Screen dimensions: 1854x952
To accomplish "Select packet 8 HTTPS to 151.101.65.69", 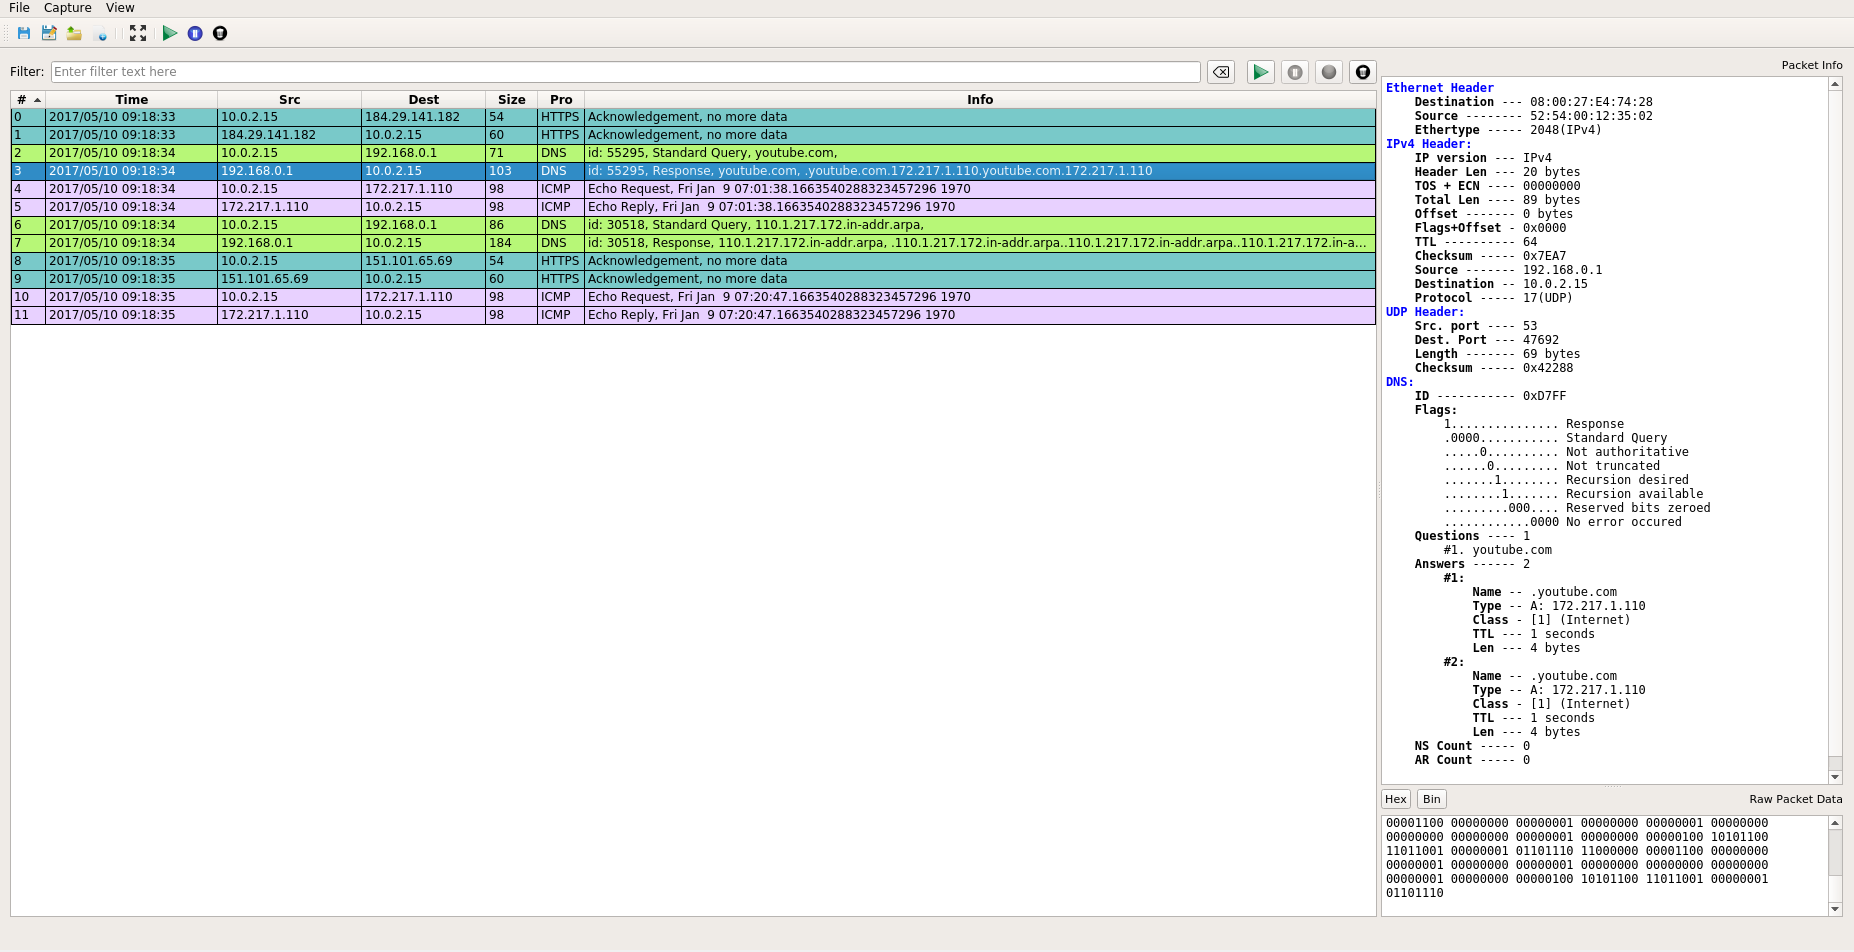I will point(693,261).
